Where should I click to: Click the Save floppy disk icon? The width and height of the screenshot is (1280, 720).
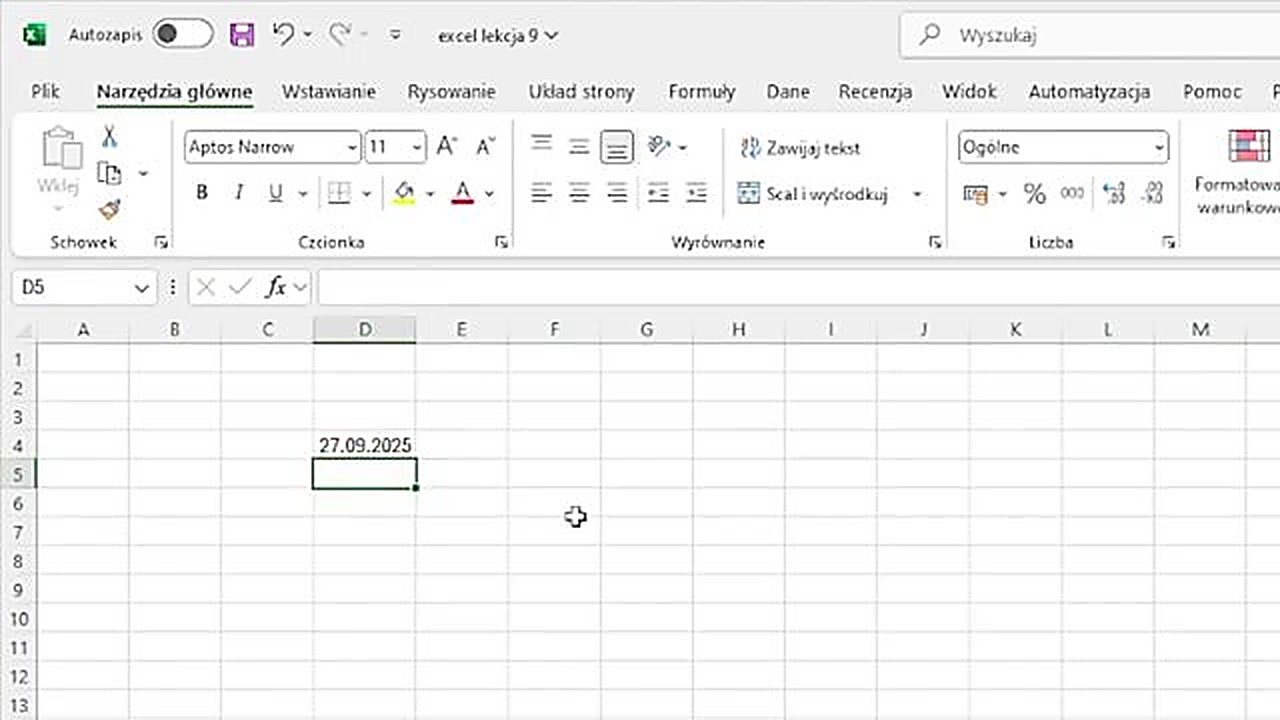tap(242, 35)
